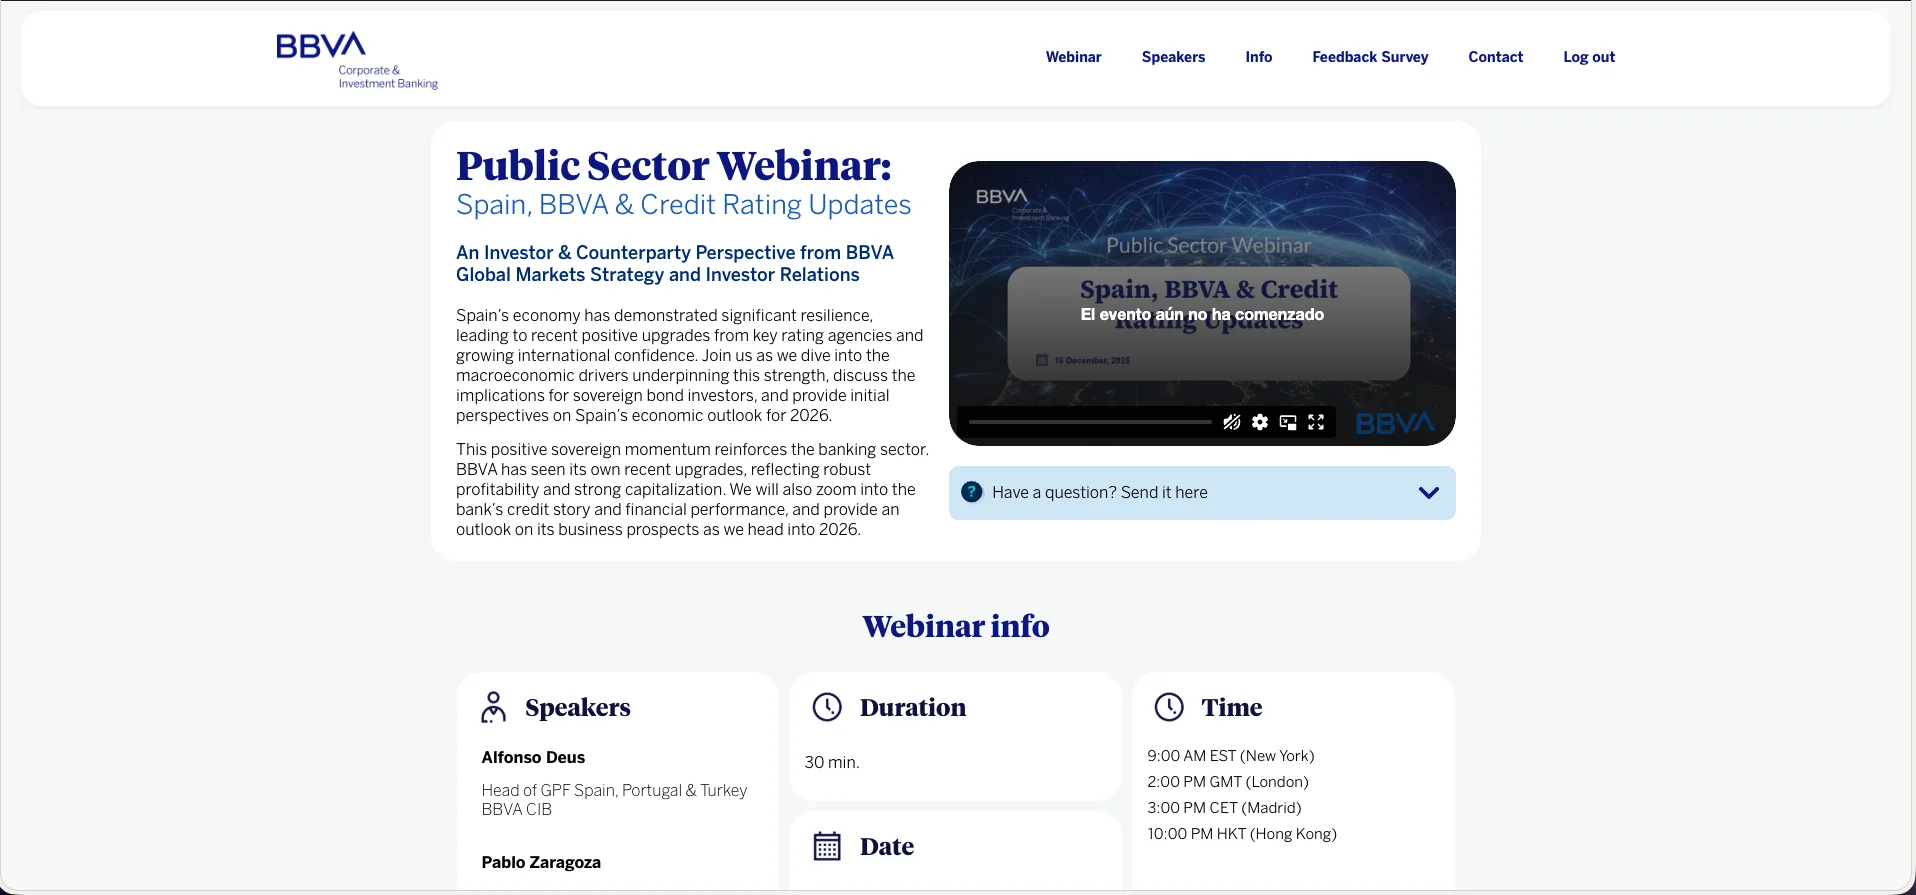Click the video player settings gear
This screenshot has width=1916, height=895.
pos(1260,422)
